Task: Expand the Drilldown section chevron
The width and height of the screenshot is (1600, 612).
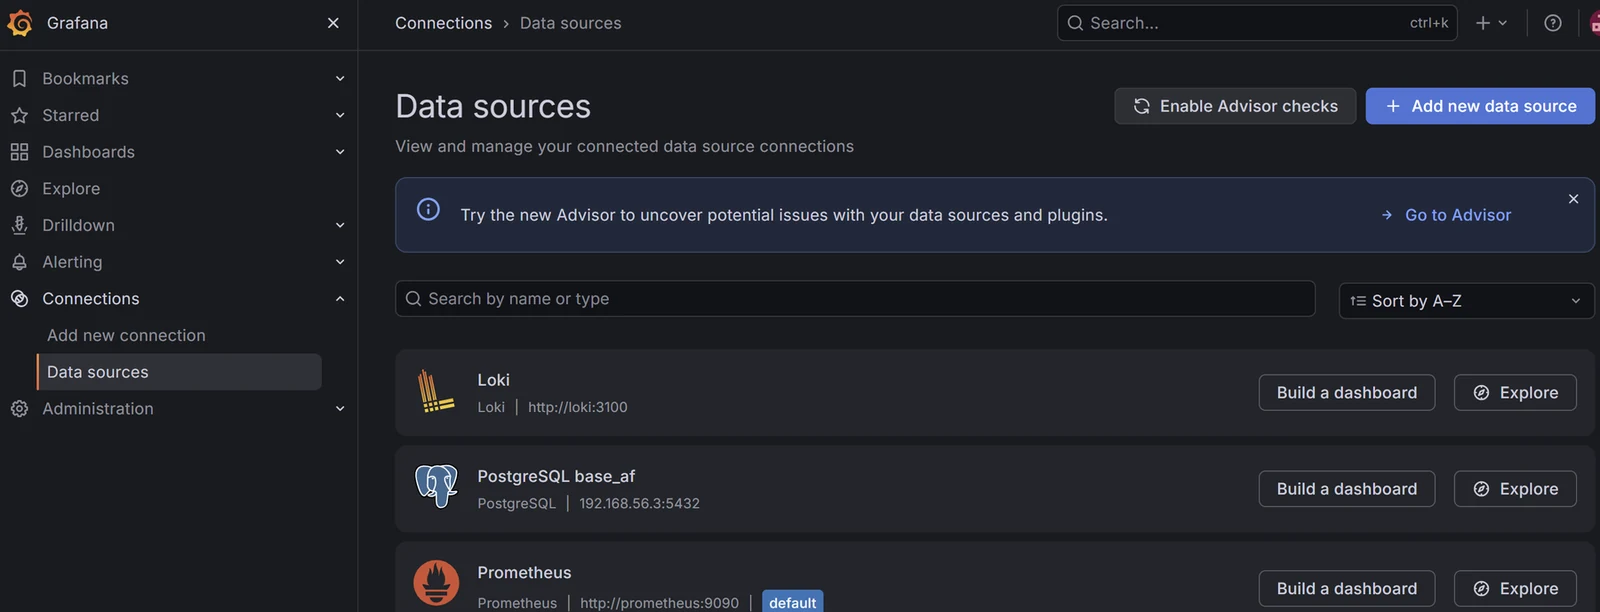Action: point(340,225)
